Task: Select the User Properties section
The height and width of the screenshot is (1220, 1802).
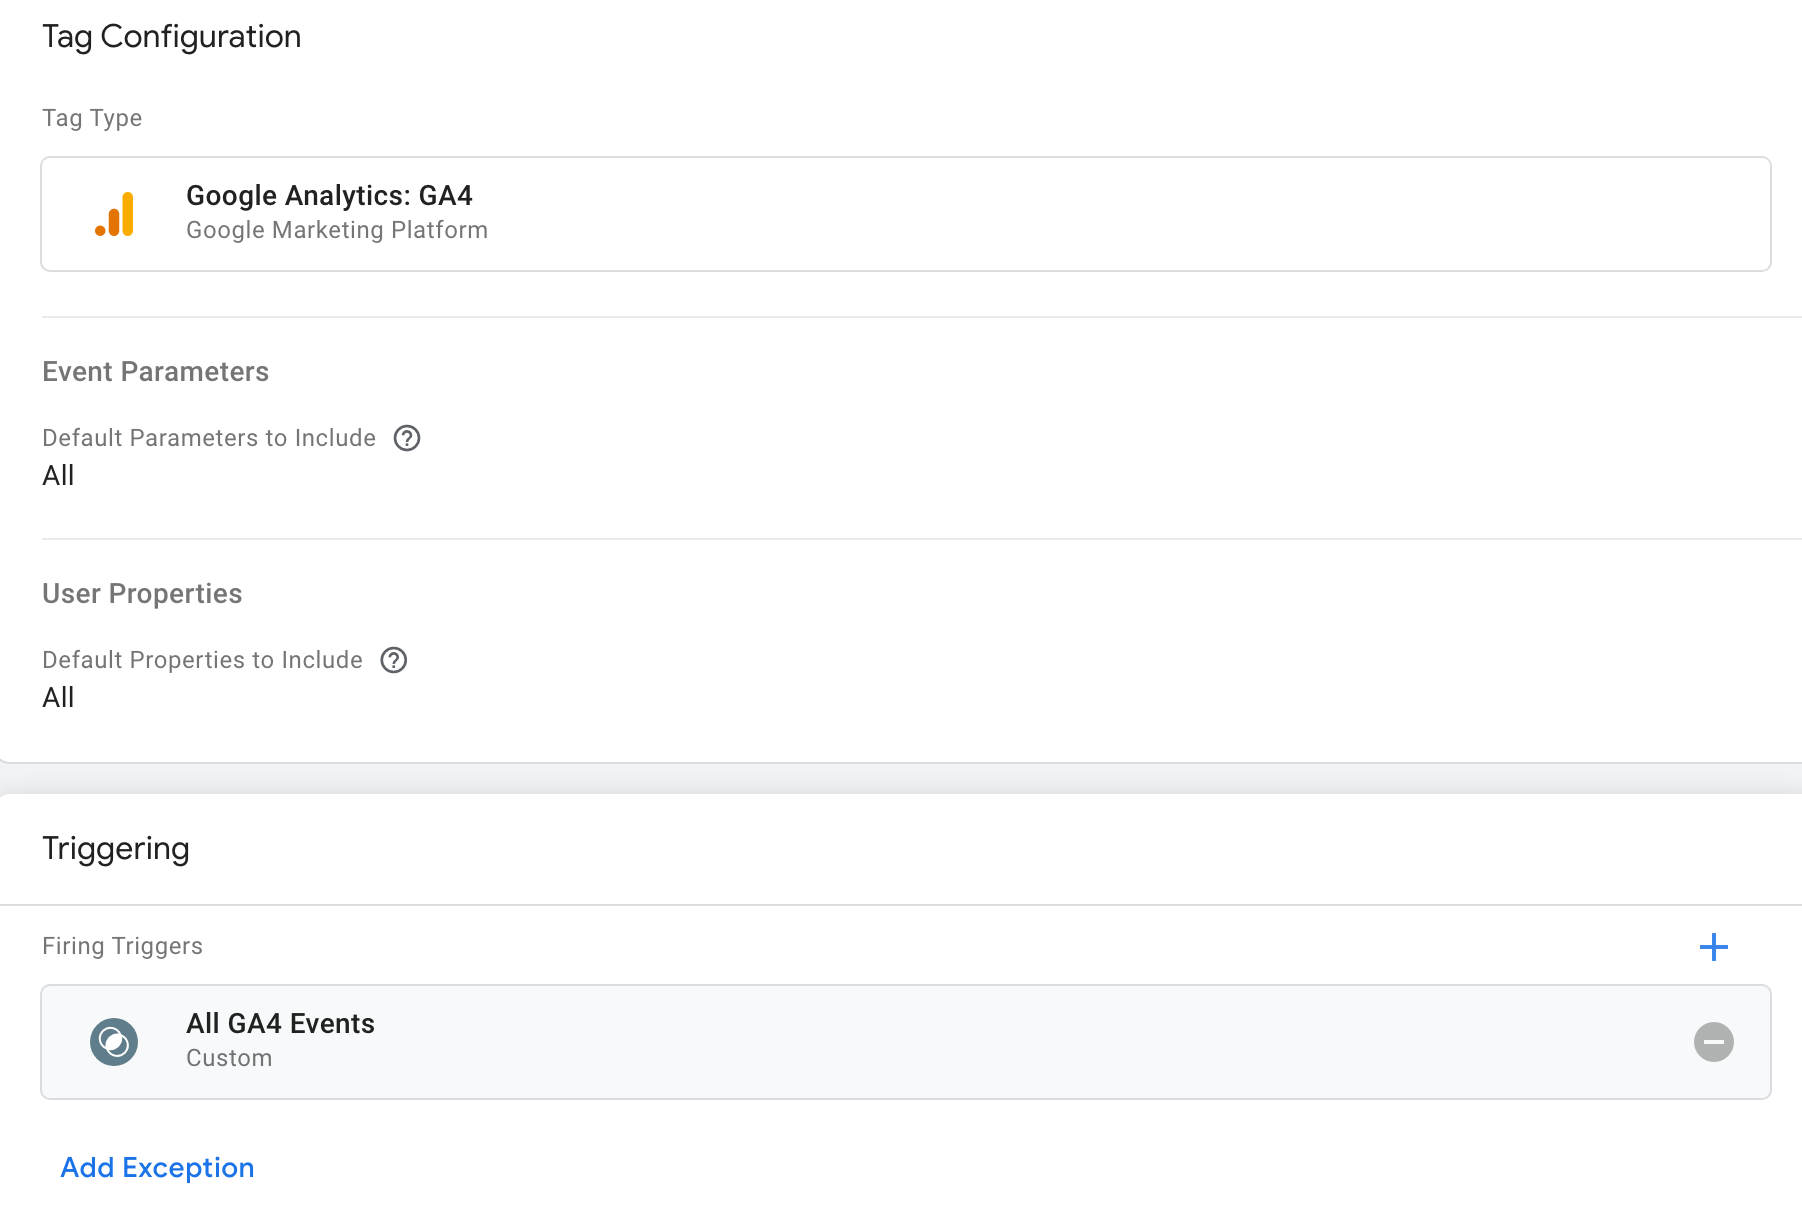Action: [x=141, y=593]
